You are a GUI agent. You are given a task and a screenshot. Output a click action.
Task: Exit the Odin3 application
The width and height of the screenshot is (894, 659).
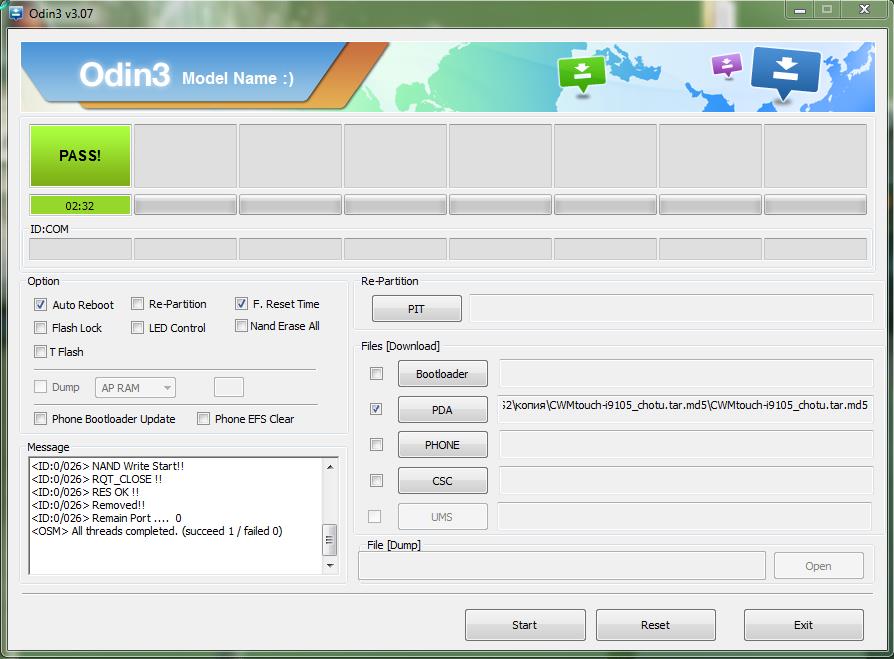(x=803, y=625)
